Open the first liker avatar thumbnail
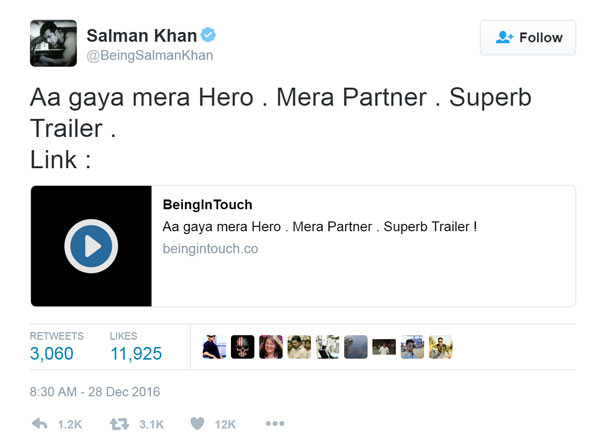Viewport: 600px width, 438px height. (215, 347)
